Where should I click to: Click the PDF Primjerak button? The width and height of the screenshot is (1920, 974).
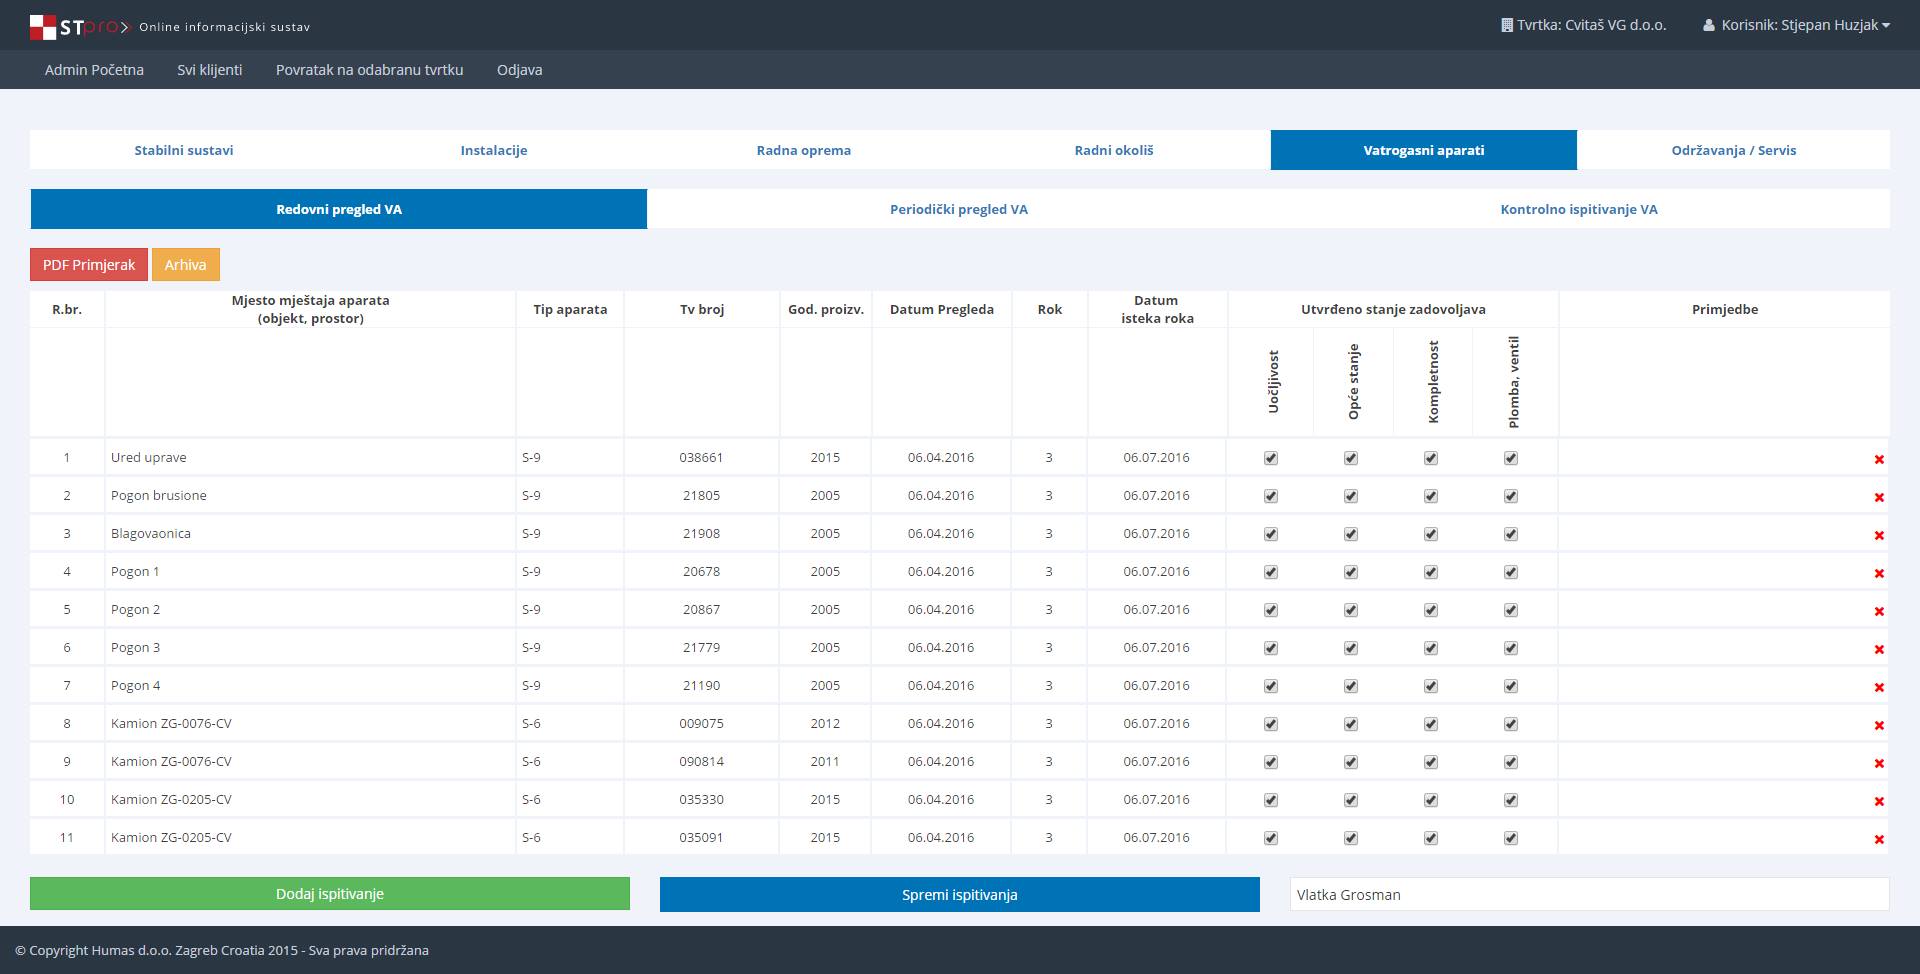pyautogui.click(x=89, y=265)
